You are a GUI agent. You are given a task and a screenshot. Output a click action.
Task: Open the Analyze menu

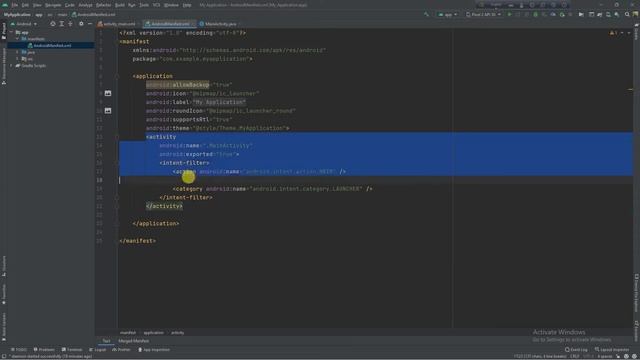pyautogui.click(x=85, y=5)
